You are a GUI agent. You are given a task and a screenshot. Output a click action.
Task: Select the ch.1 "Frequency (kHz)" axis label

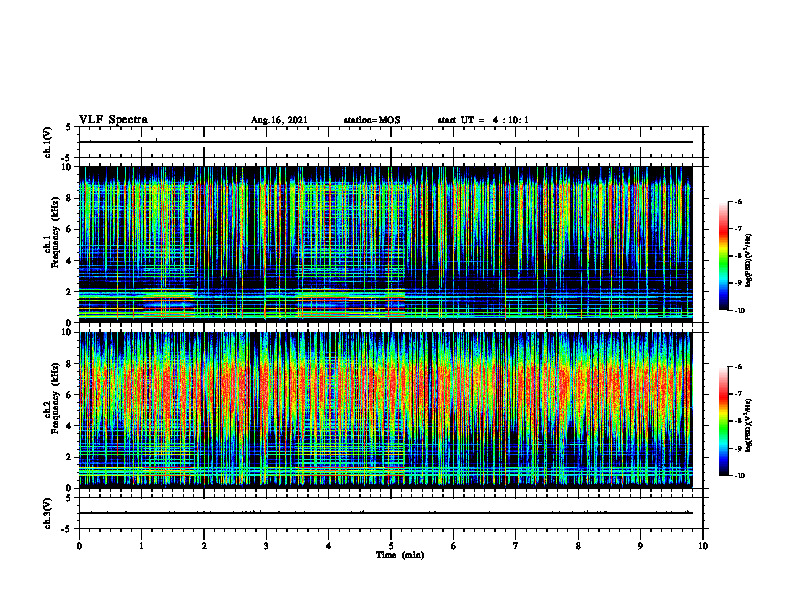click(58, 233)
